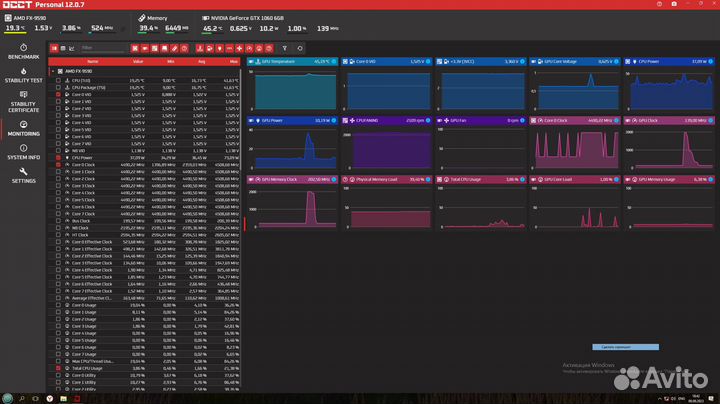Image resolution: width=720 pixels, height=404 pixels.
Task: Click the GPU Memory Usage graph header
Action: point(669,180)
